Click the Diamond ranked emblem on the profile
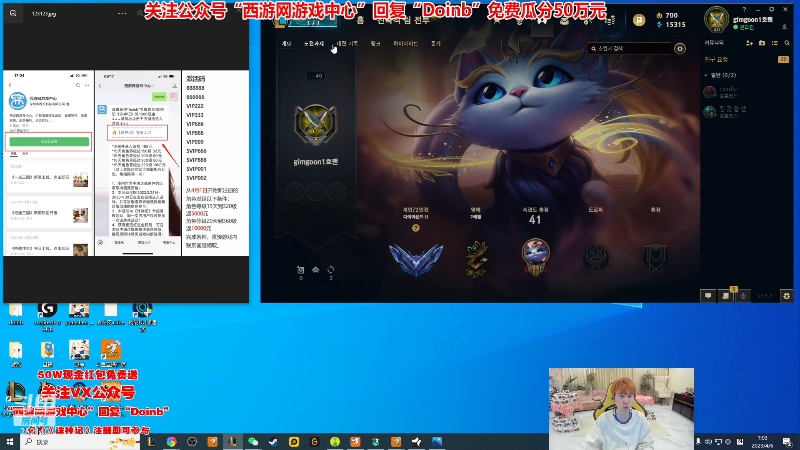 (x=416, y=260)
